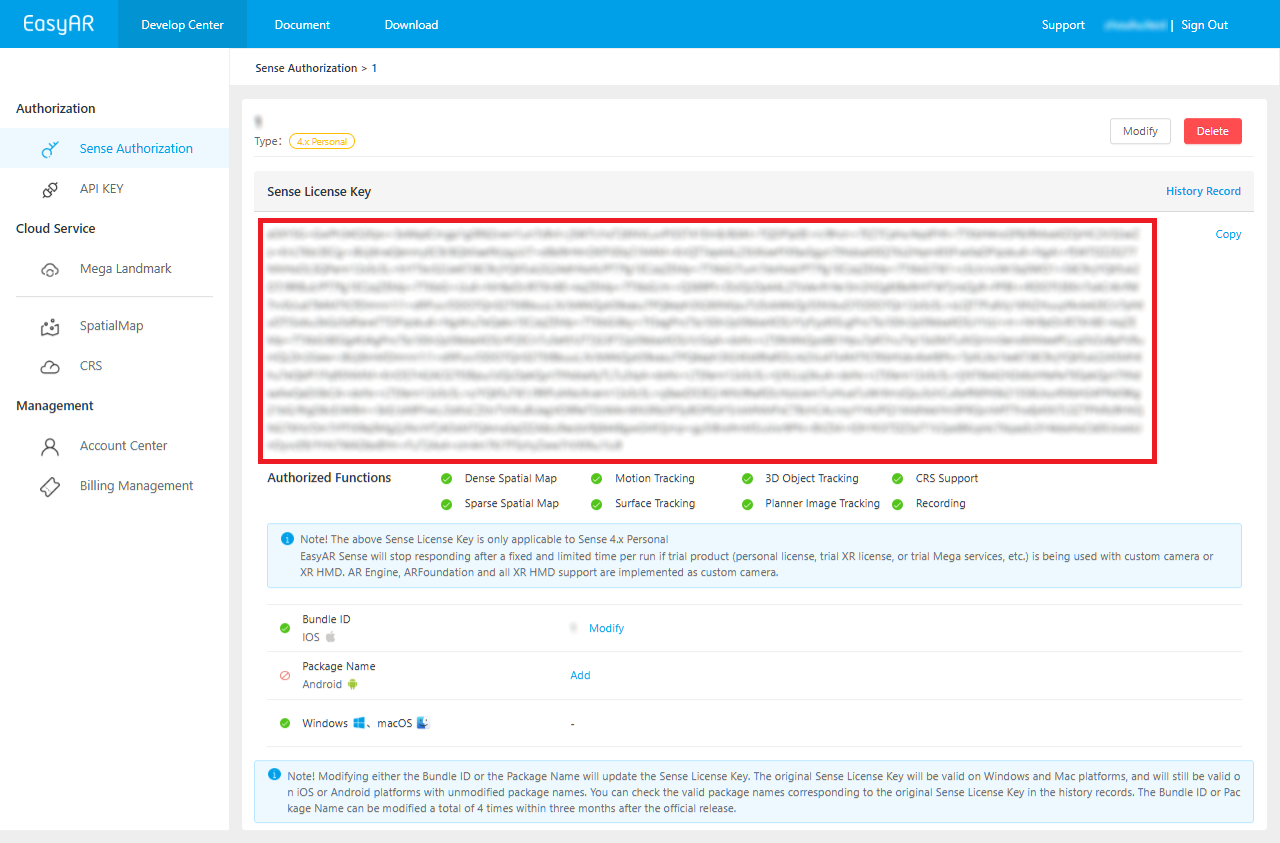Click the Sense Authorization key icon
This screenshot has width=1280, height=843.
[50, 149]
